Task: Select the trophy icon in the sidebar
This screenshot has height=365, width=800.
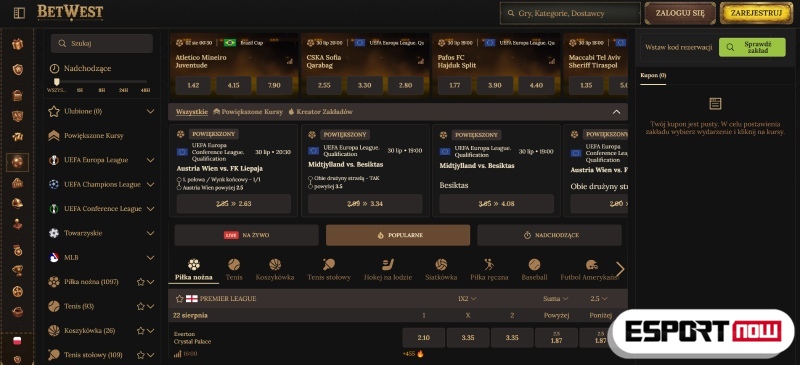Action: [18, 271]
